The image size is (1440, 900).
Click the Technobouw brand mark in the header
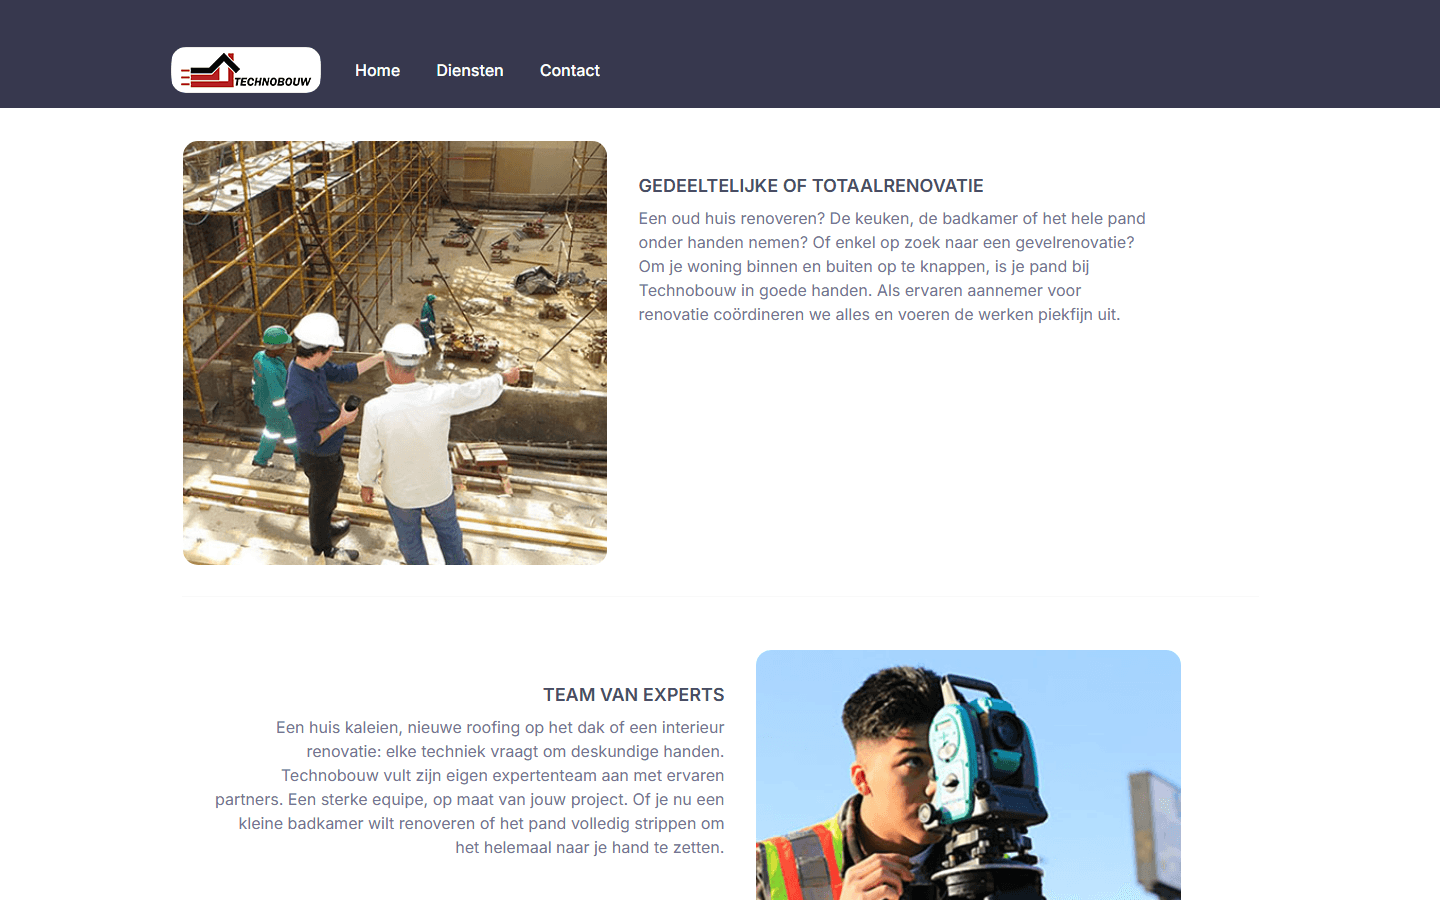pyautogui.click(x=245, y=69)
